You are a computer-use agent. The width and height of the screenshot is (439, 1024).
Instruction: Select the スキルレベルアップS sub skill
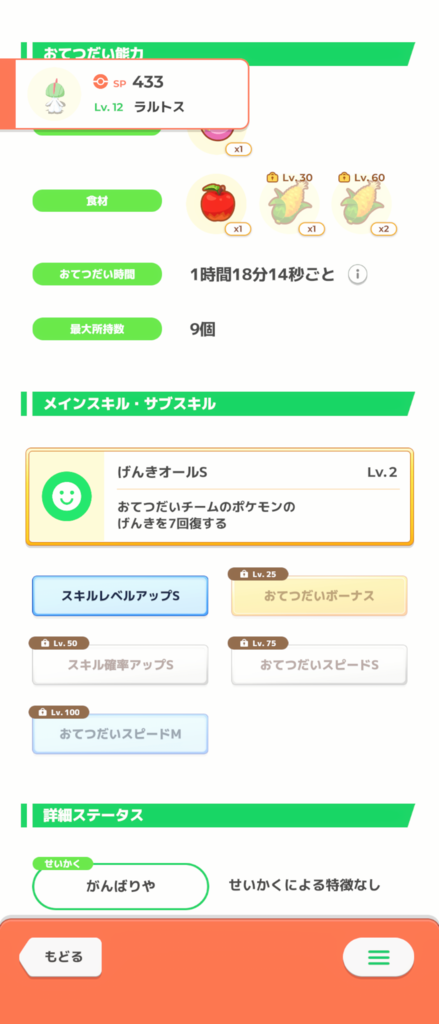pos(120,596)
